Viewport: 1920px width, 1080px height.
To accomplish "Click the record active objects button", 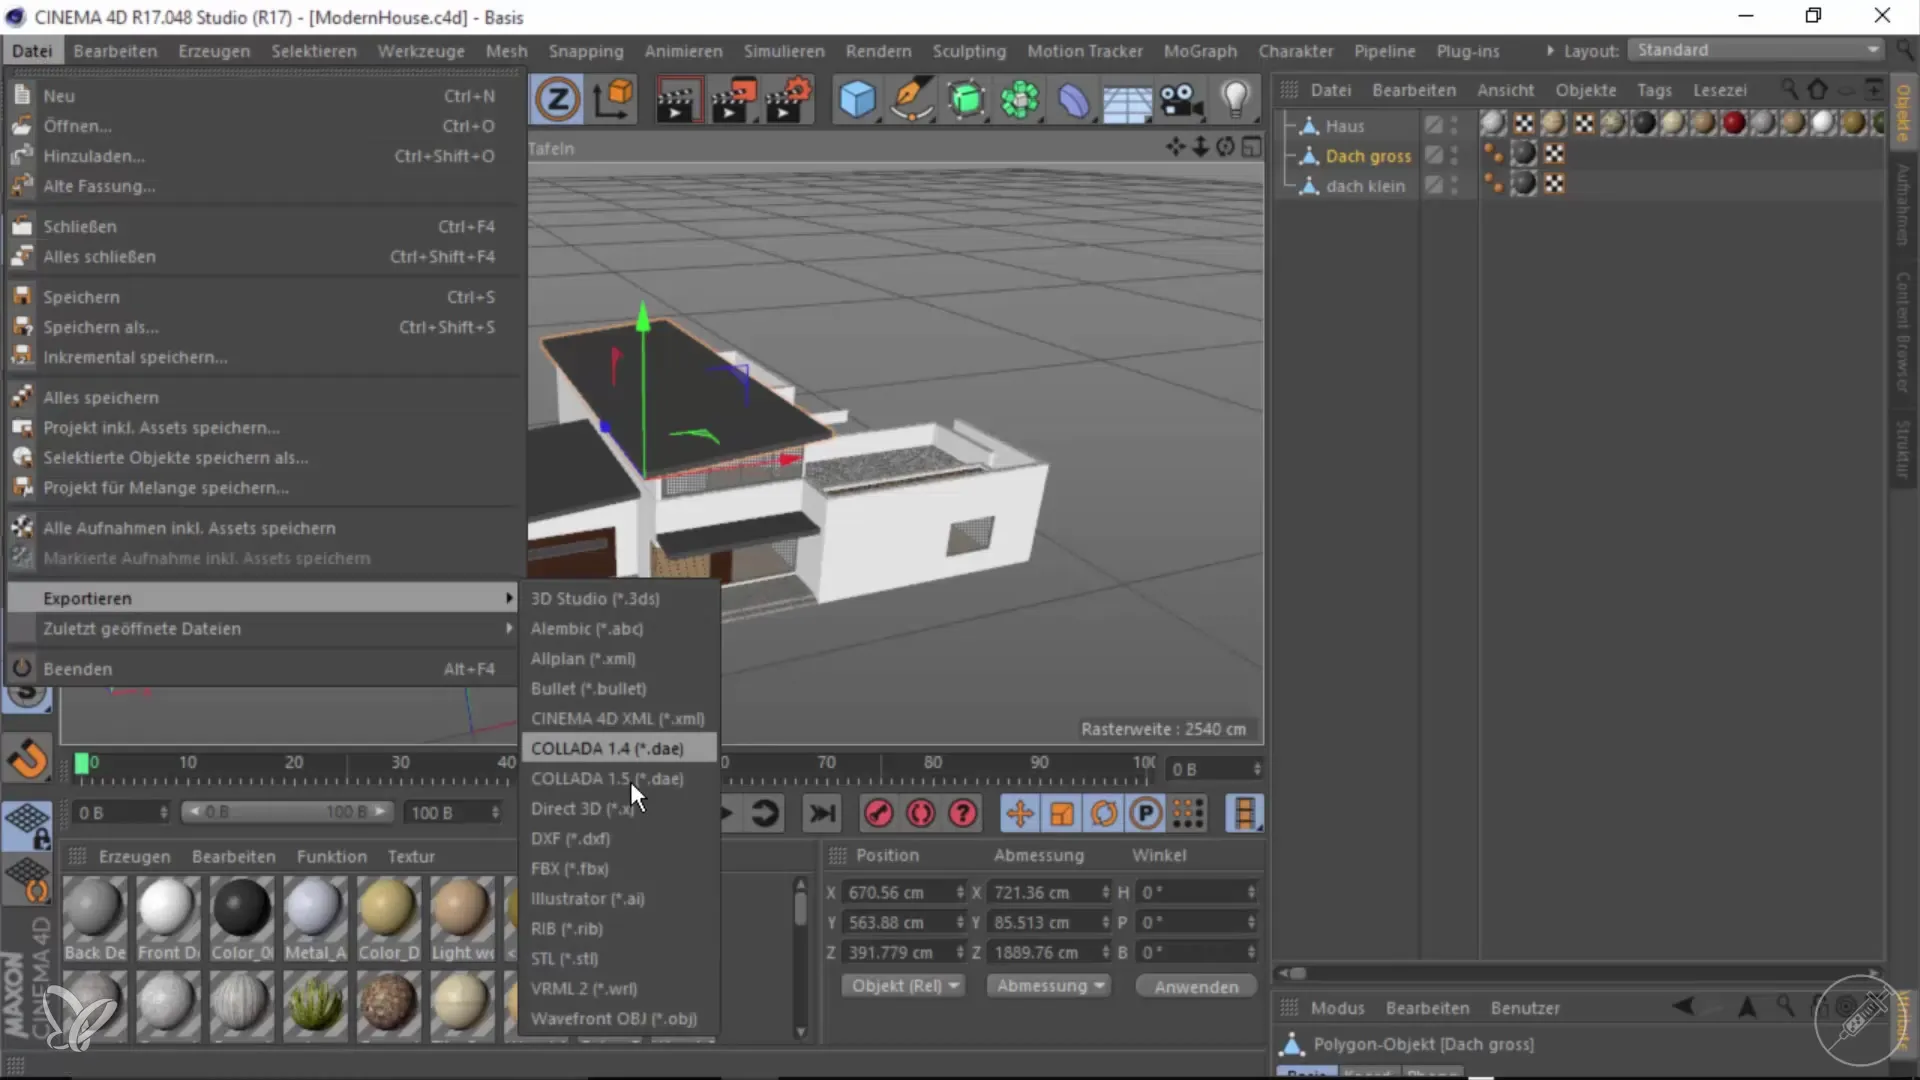I will point(878,813).
